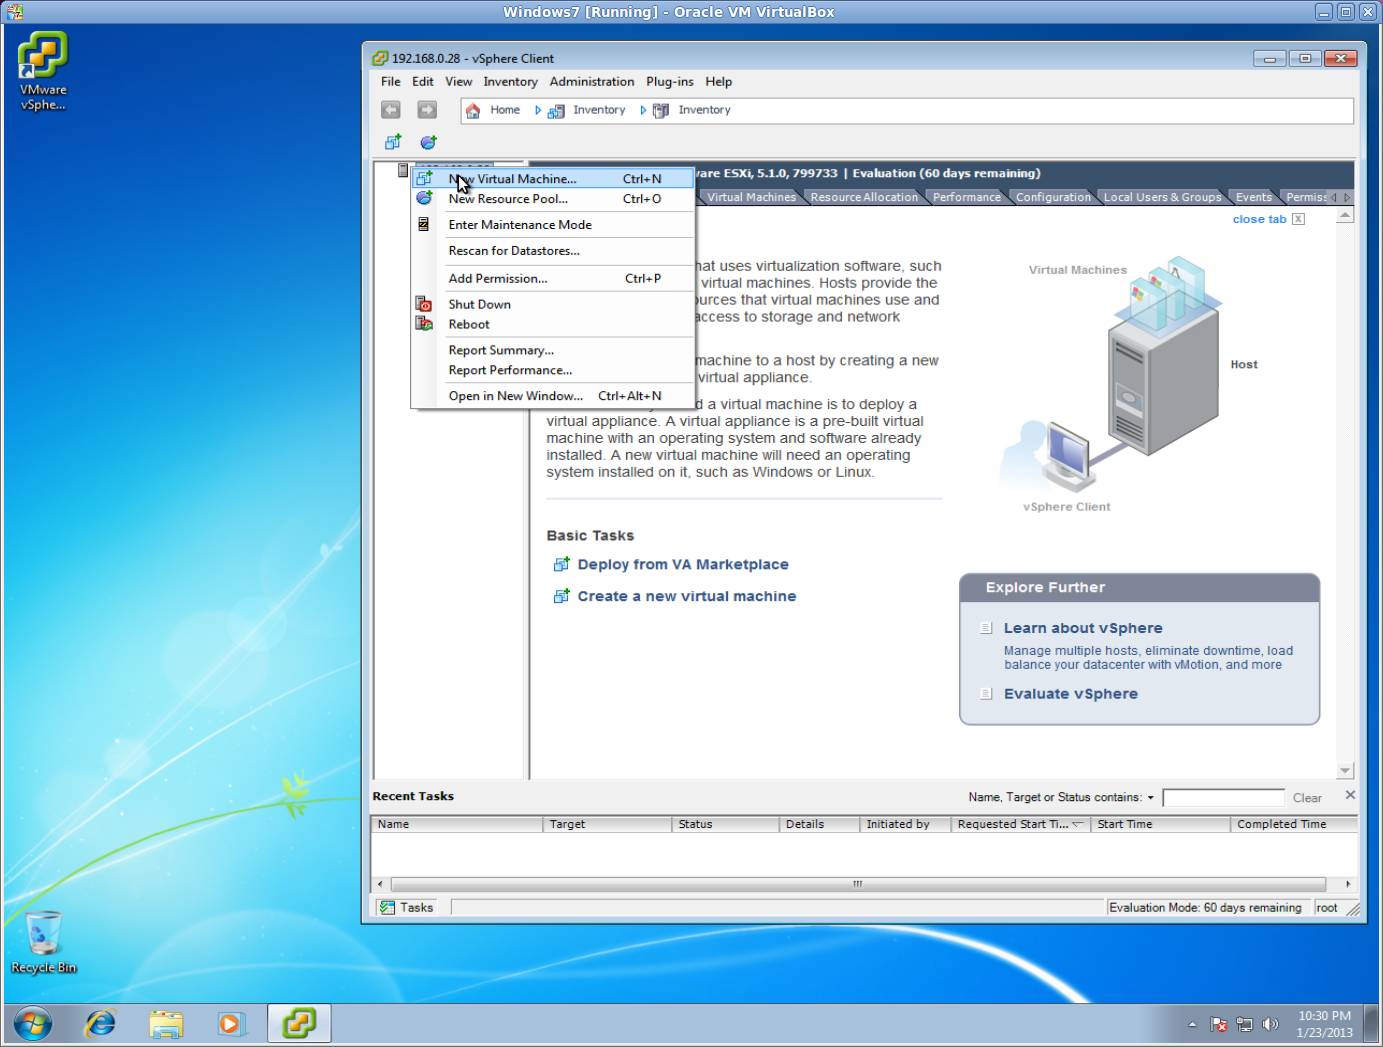
Task: Select Reboot in context menu
Action: 553,324
